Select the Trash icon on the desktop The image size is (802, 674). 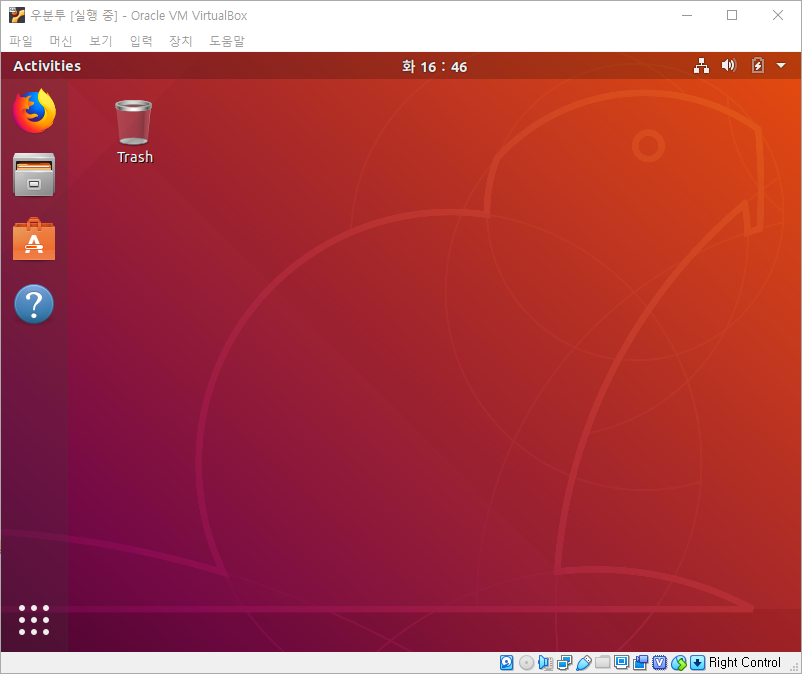134,132
